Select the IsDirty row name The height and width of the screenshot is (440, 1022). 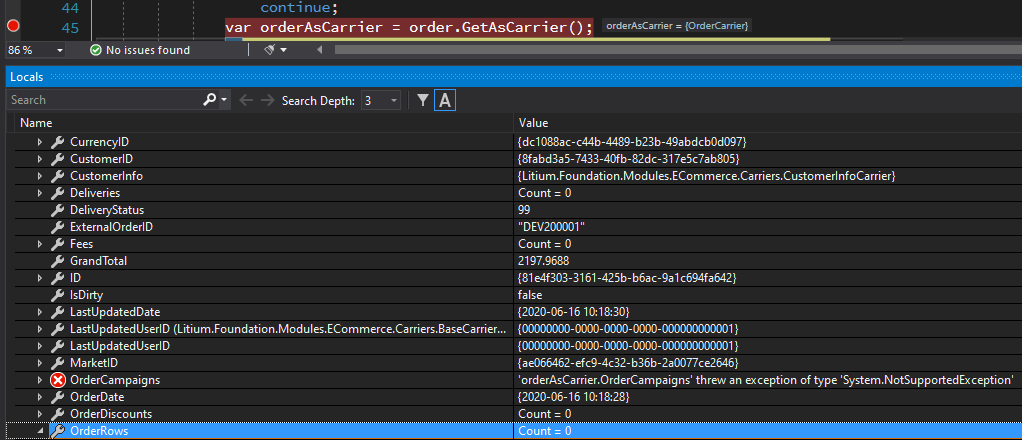[87, 295]
